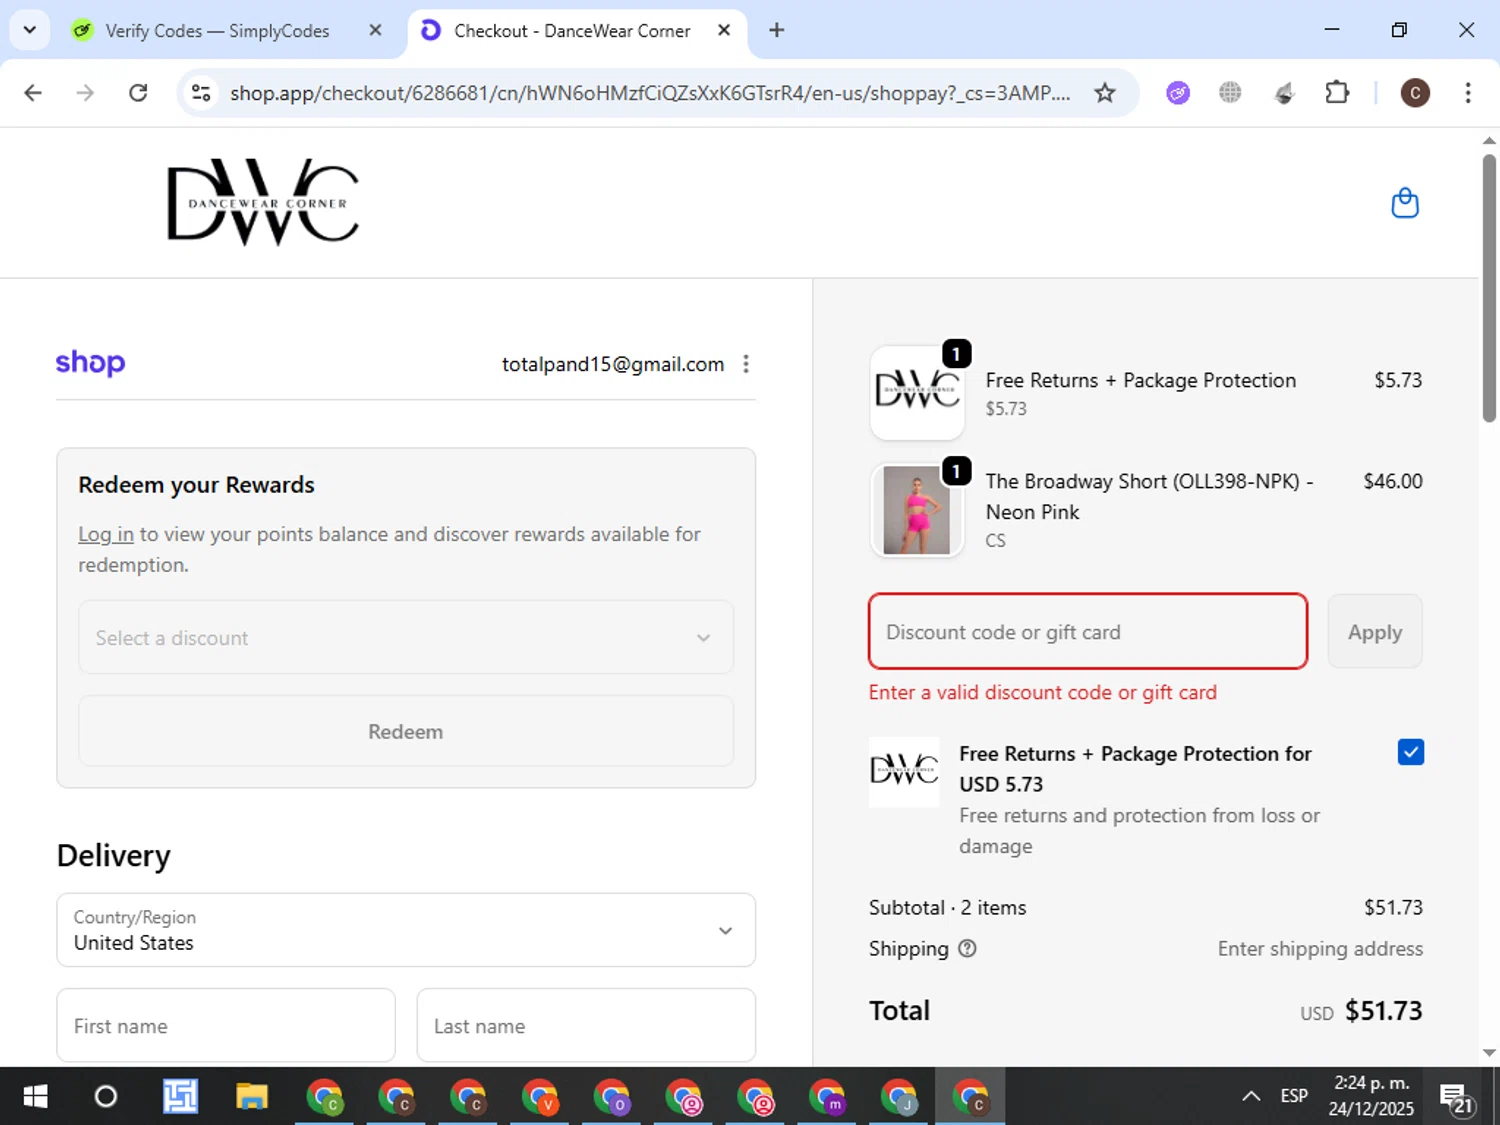Viewport: 1500px width, 1125px height.
Task: Click the page vertical scrollbar thumb
Action: (x=1489, y=288)
